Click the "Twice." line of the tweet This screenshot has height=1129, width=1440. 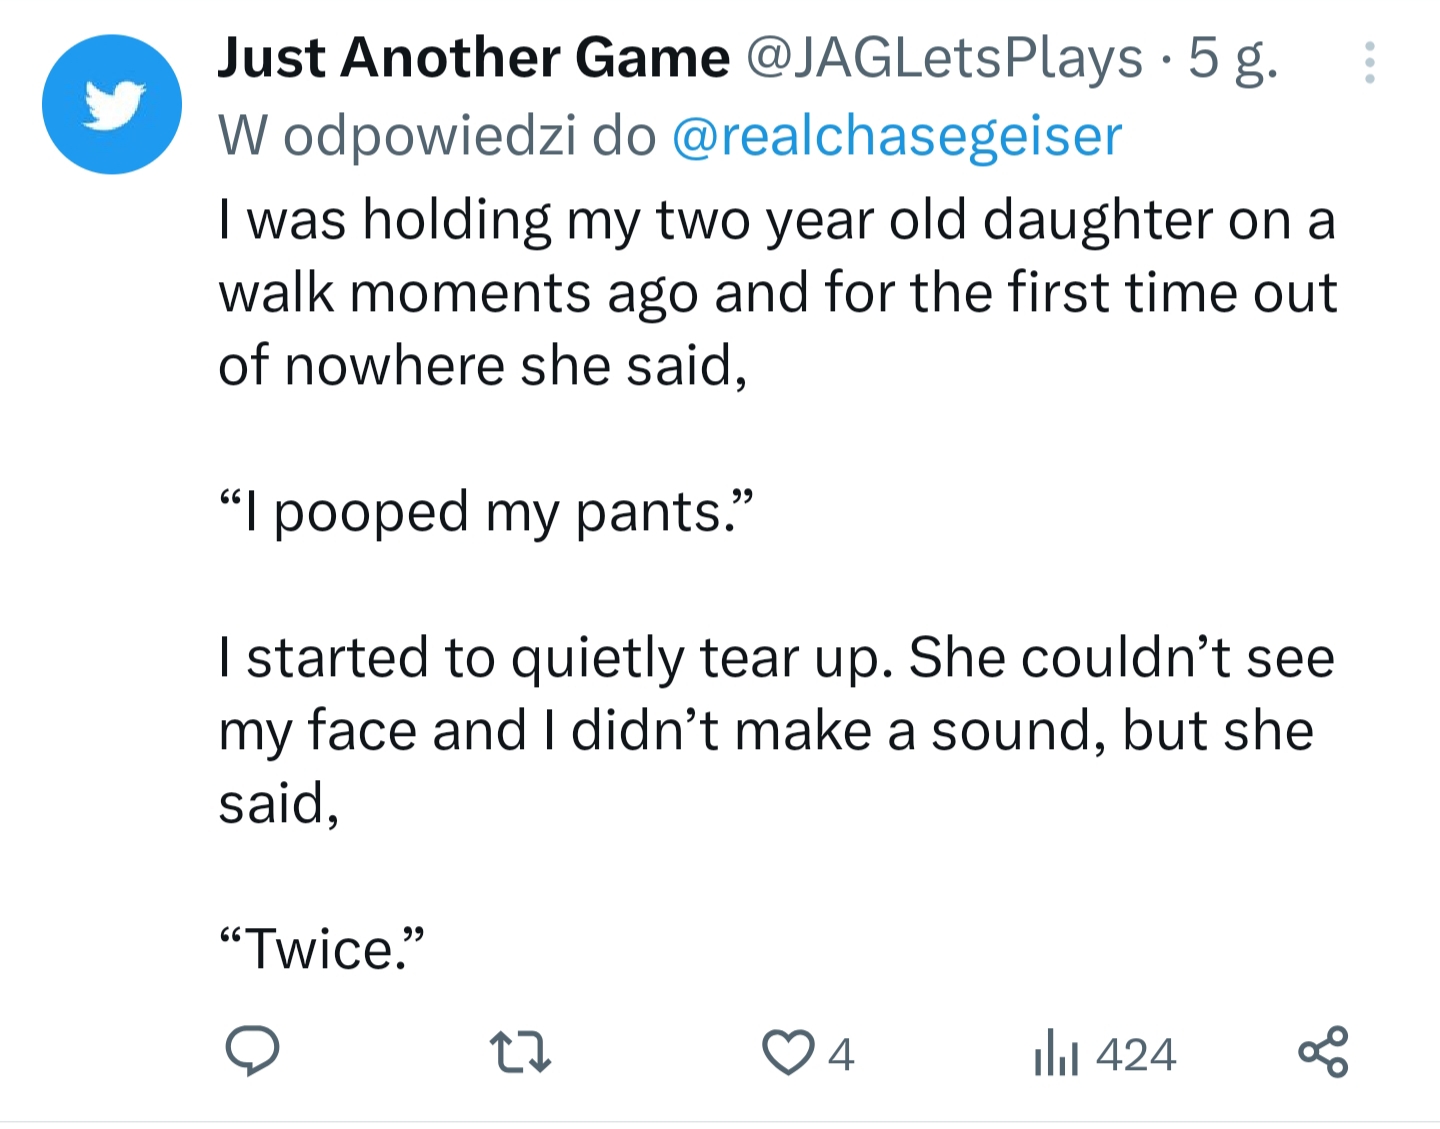[322, 948]
